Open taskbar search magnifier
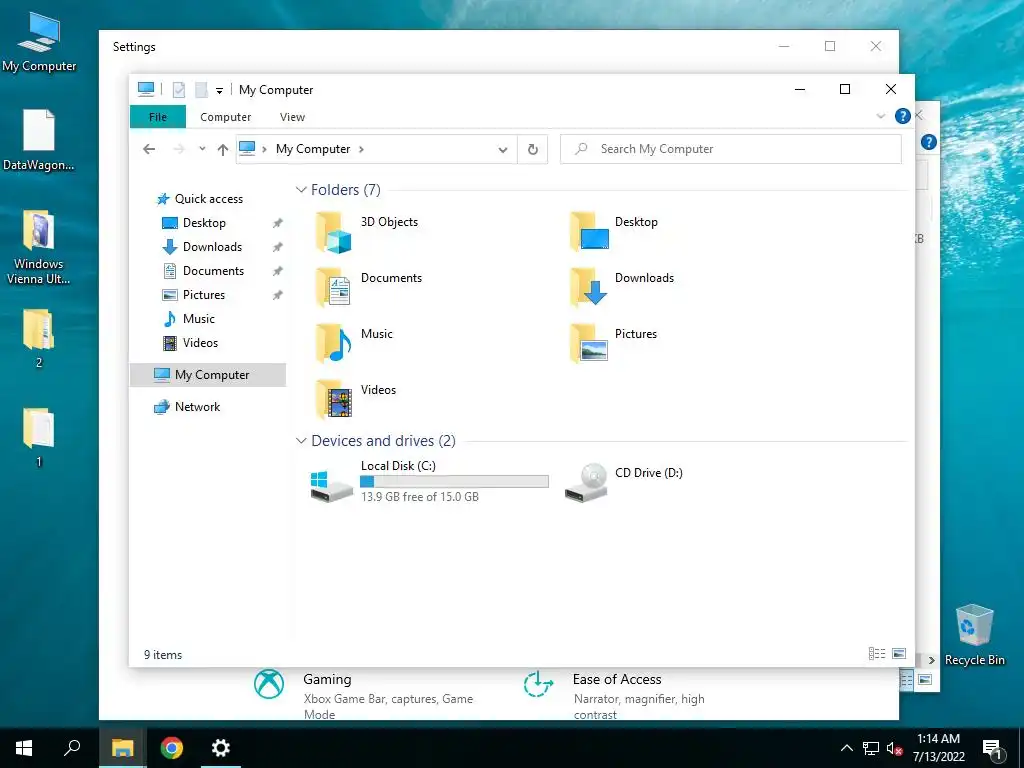 (72, 748)
